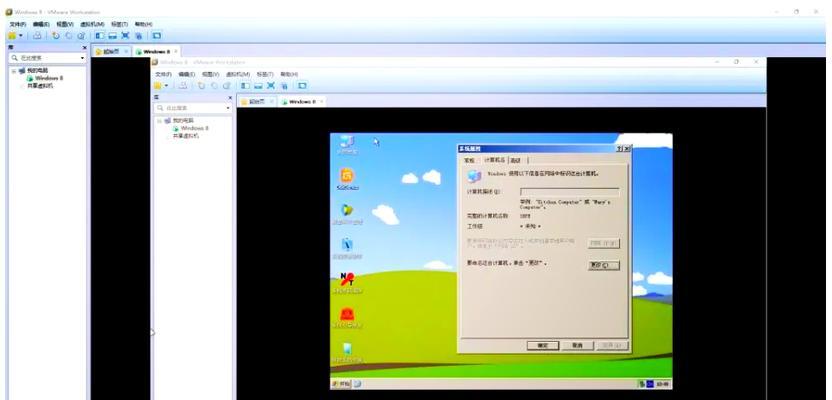Close the library panel in outer VMware window

pyautogui.click(x=84, y=47)
